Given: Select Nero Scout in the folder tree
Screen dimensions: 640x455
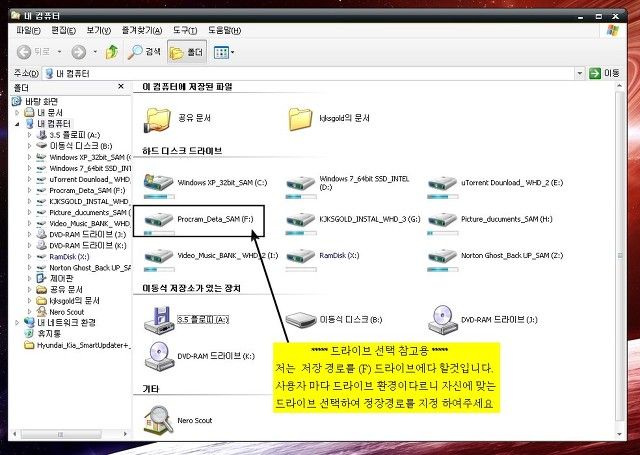Looking at the screenshot, I should point(67,312).
